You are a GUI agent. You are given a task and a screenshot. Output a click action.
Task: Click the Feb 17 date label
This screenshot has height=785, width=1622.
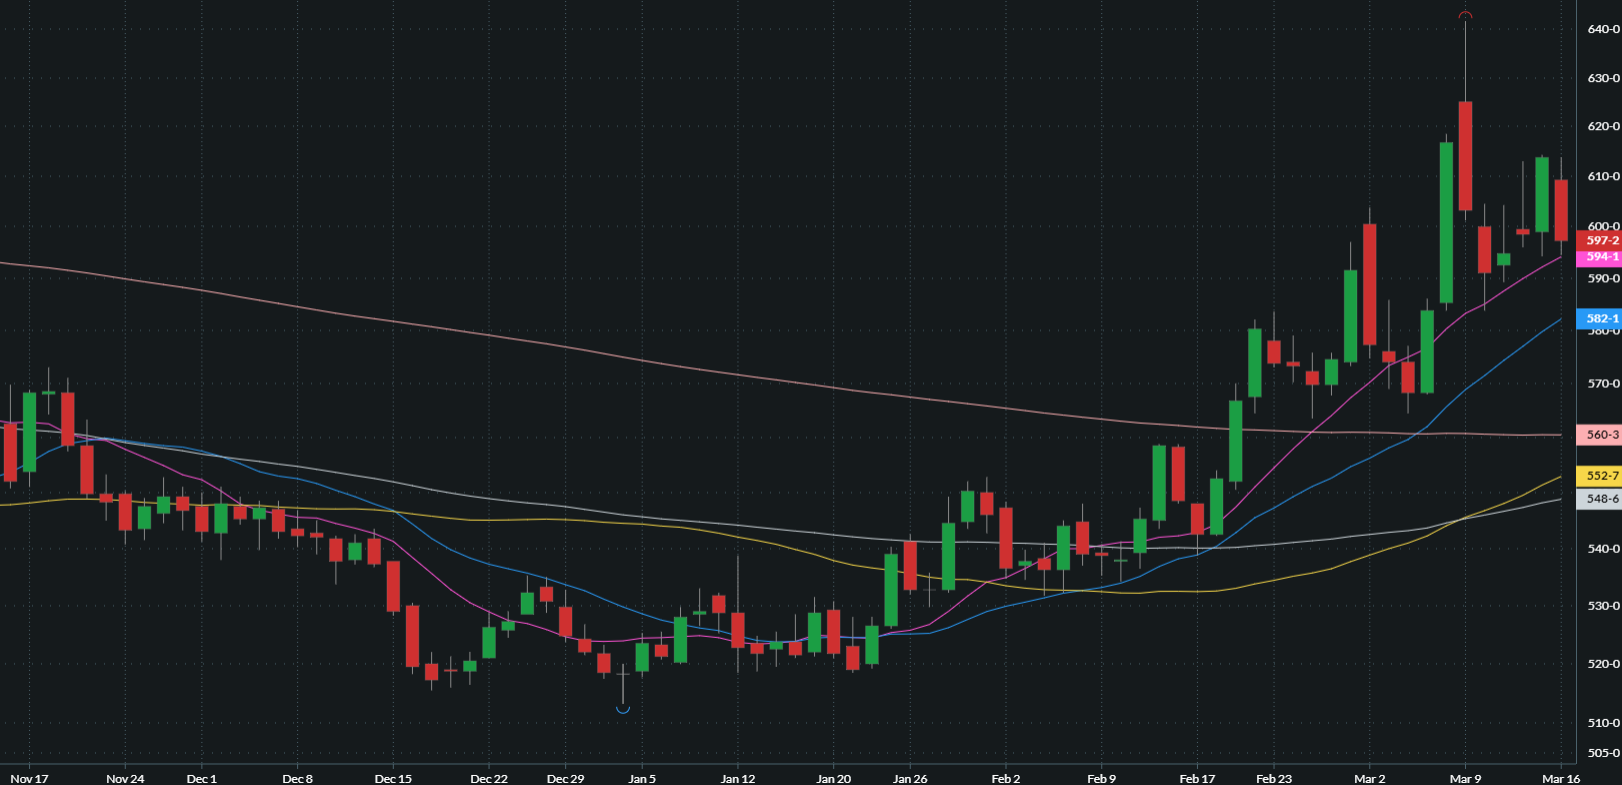pos(1197,778)
